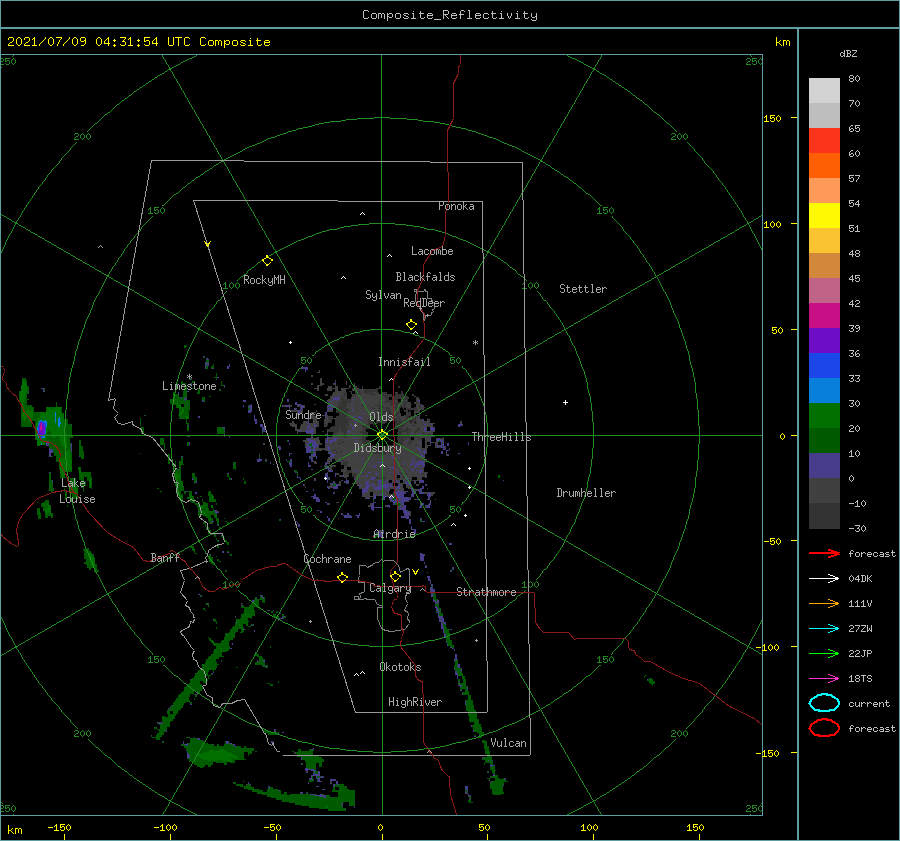Click the RockyMH label text
The height and width of the screenshot is (841, 900).
point(264,280)
